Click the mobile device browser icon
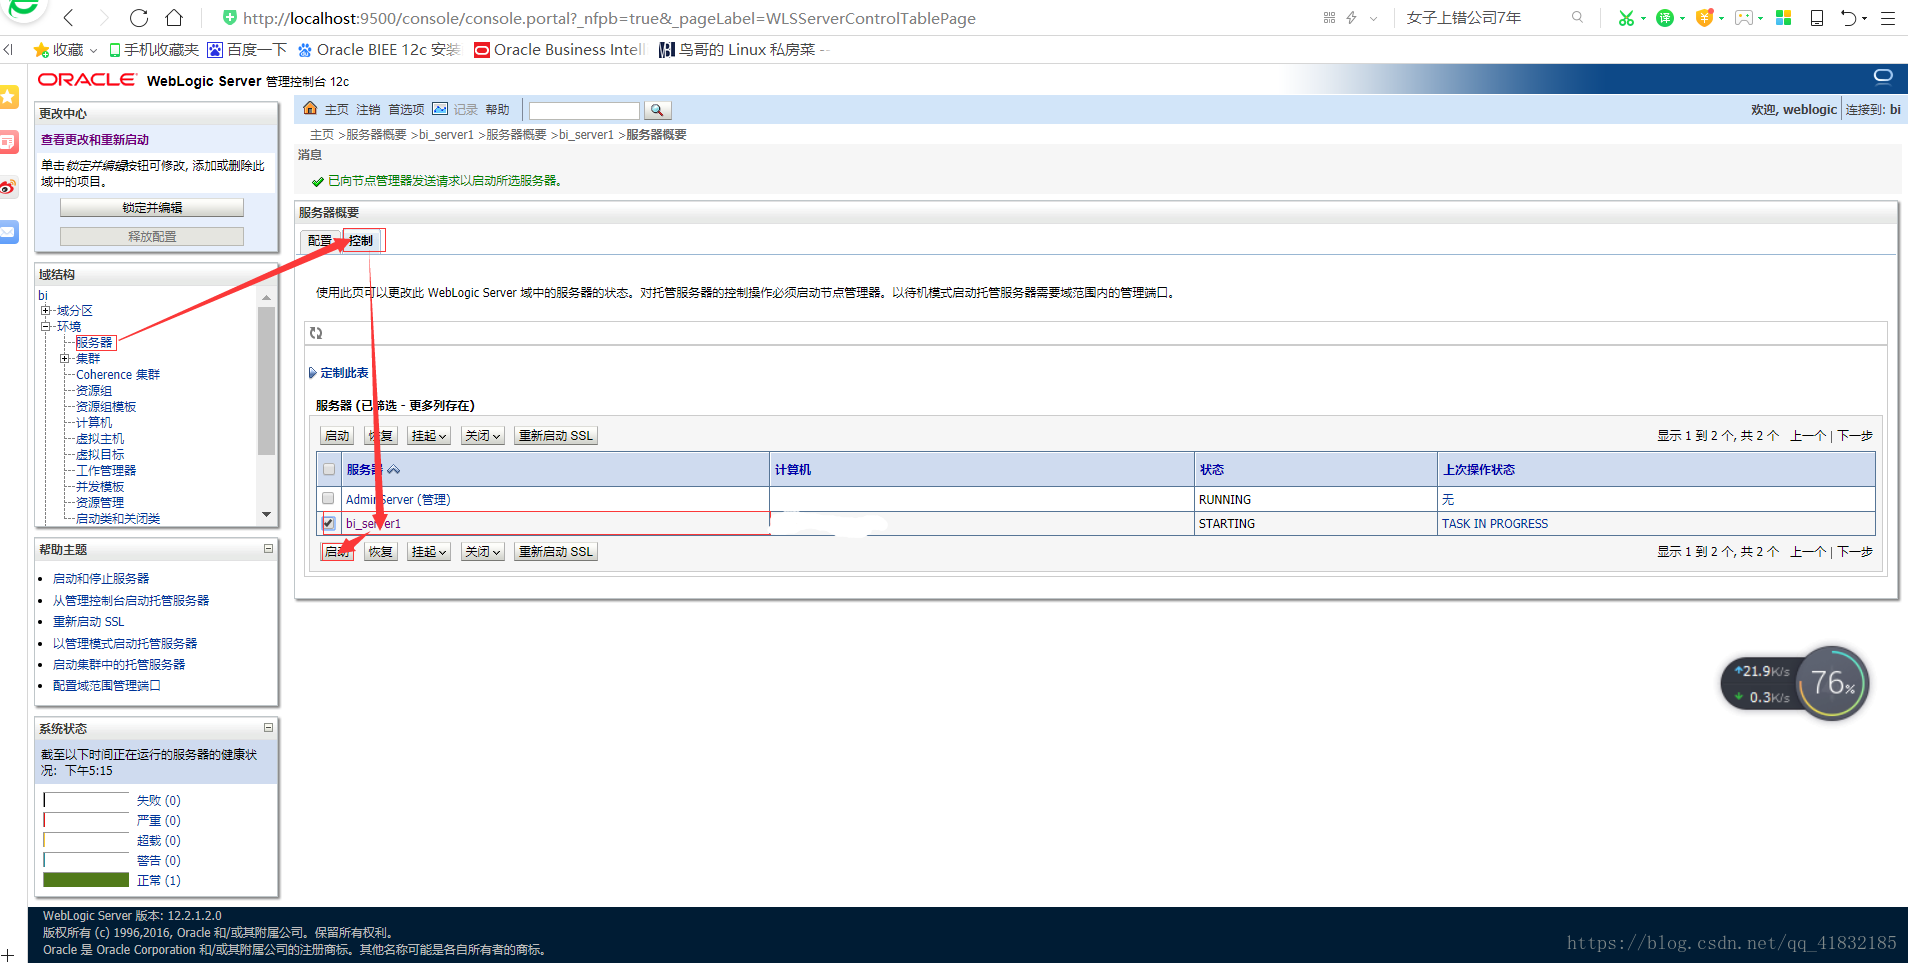1908x963 pixels. point(1817,18)
